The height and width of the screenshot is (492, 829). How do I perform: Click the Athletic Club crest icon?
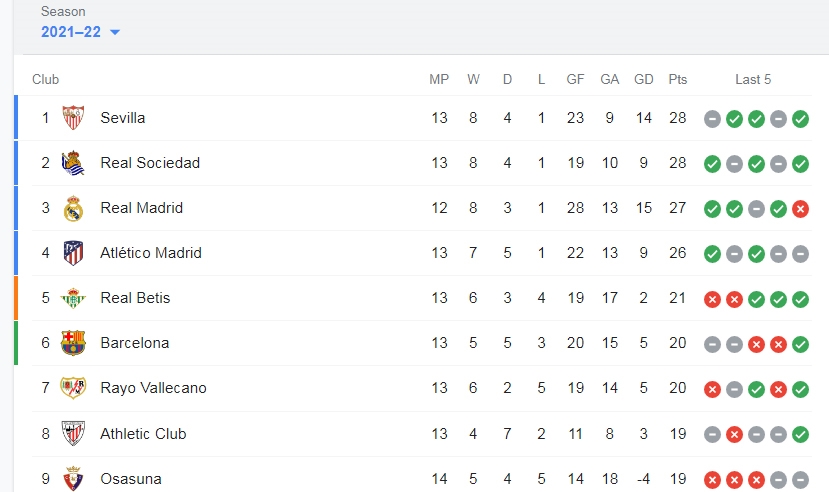point(73,433)
